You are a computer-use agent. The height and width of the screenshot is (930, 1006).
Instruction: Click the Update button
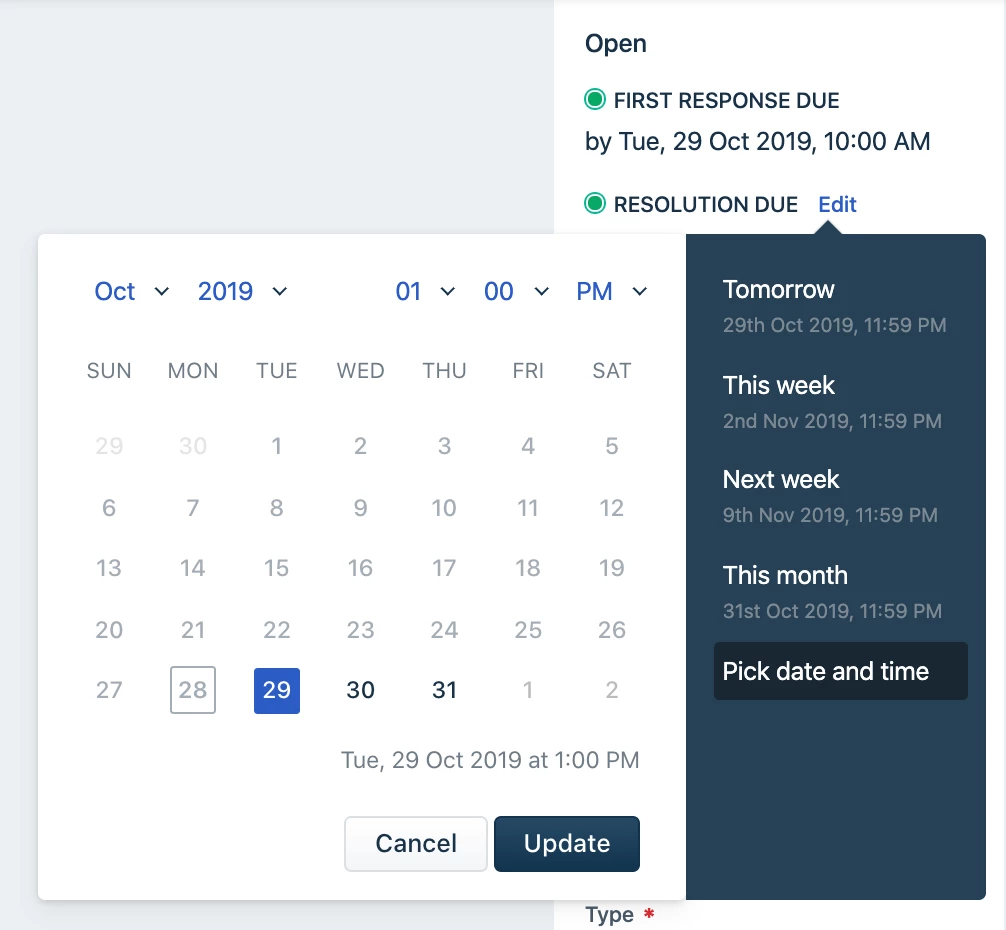(567, 843)
